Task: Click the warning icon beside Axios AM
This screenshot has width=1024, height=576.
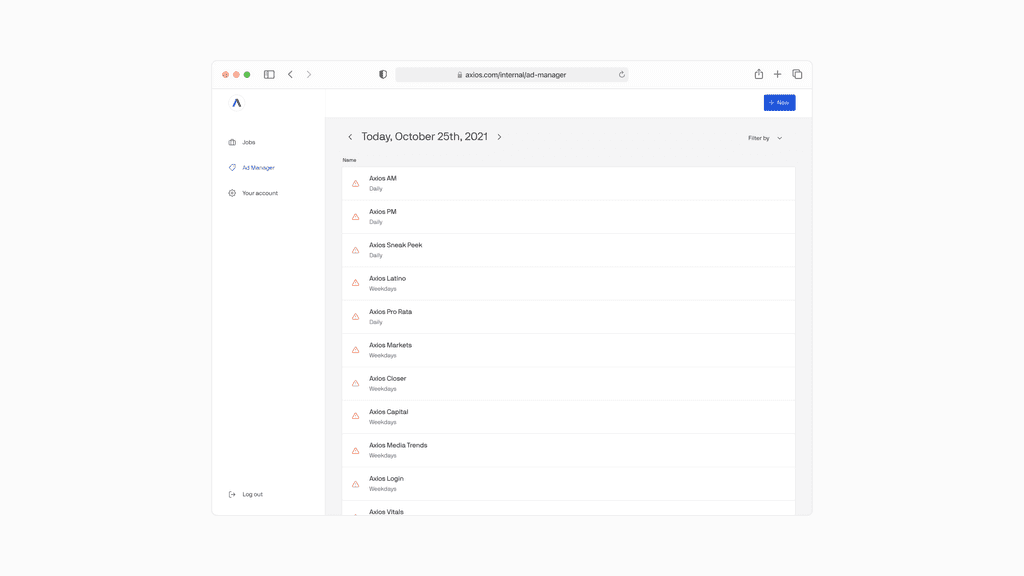Action: point(355,184)
